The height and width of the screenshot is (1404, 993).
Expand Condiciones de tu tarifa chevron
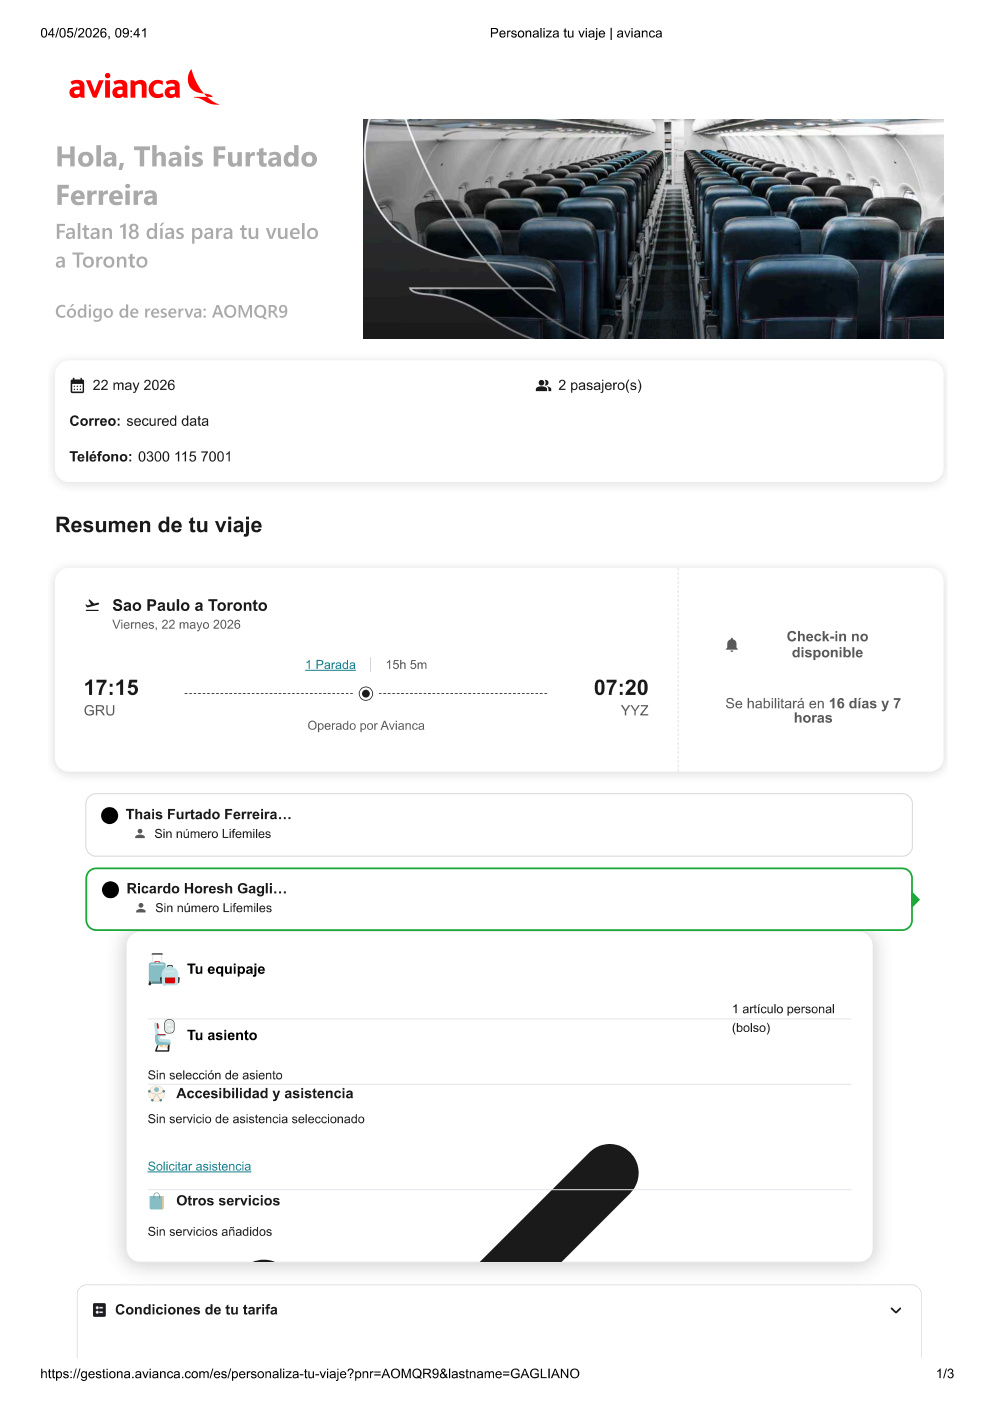click(896, 1310)
